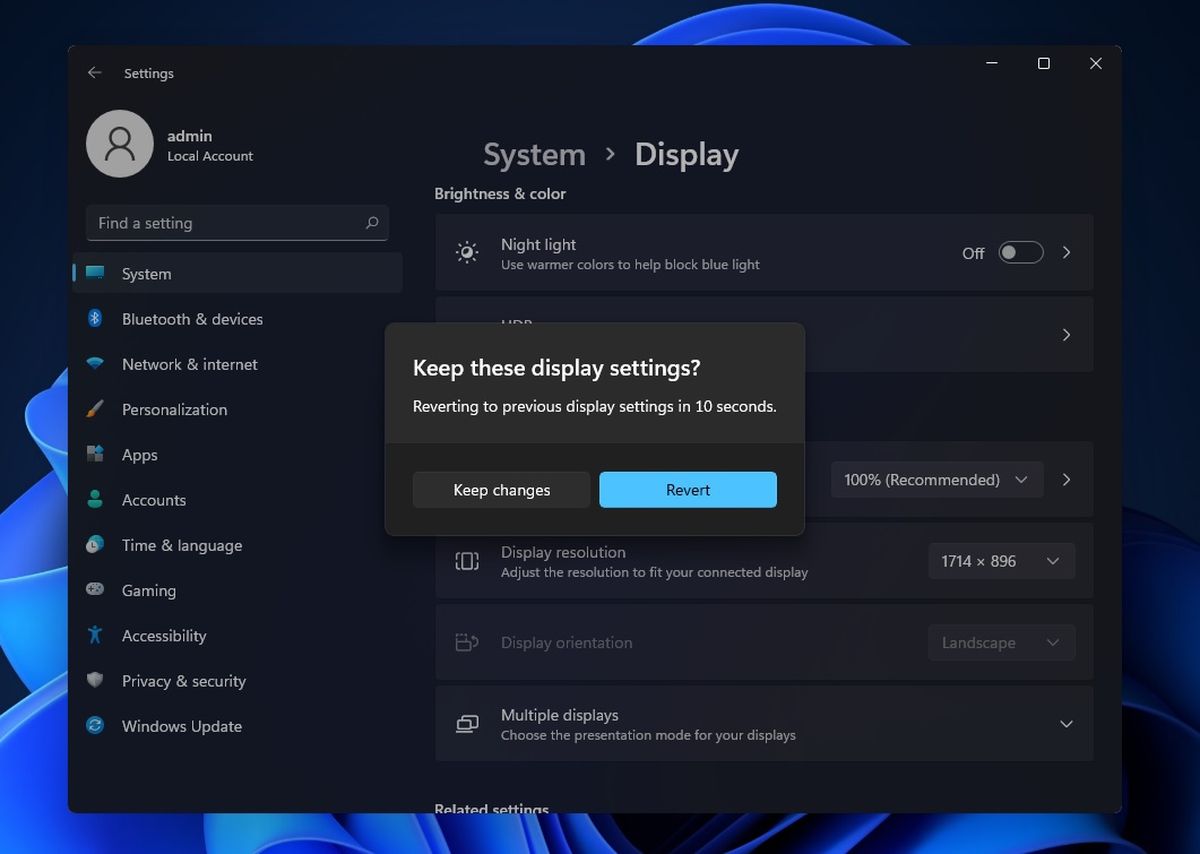The height and width of the screenshot is (854, 1200).
Task: Select System in the breadcrumb path
Action: tap(534, 154)
